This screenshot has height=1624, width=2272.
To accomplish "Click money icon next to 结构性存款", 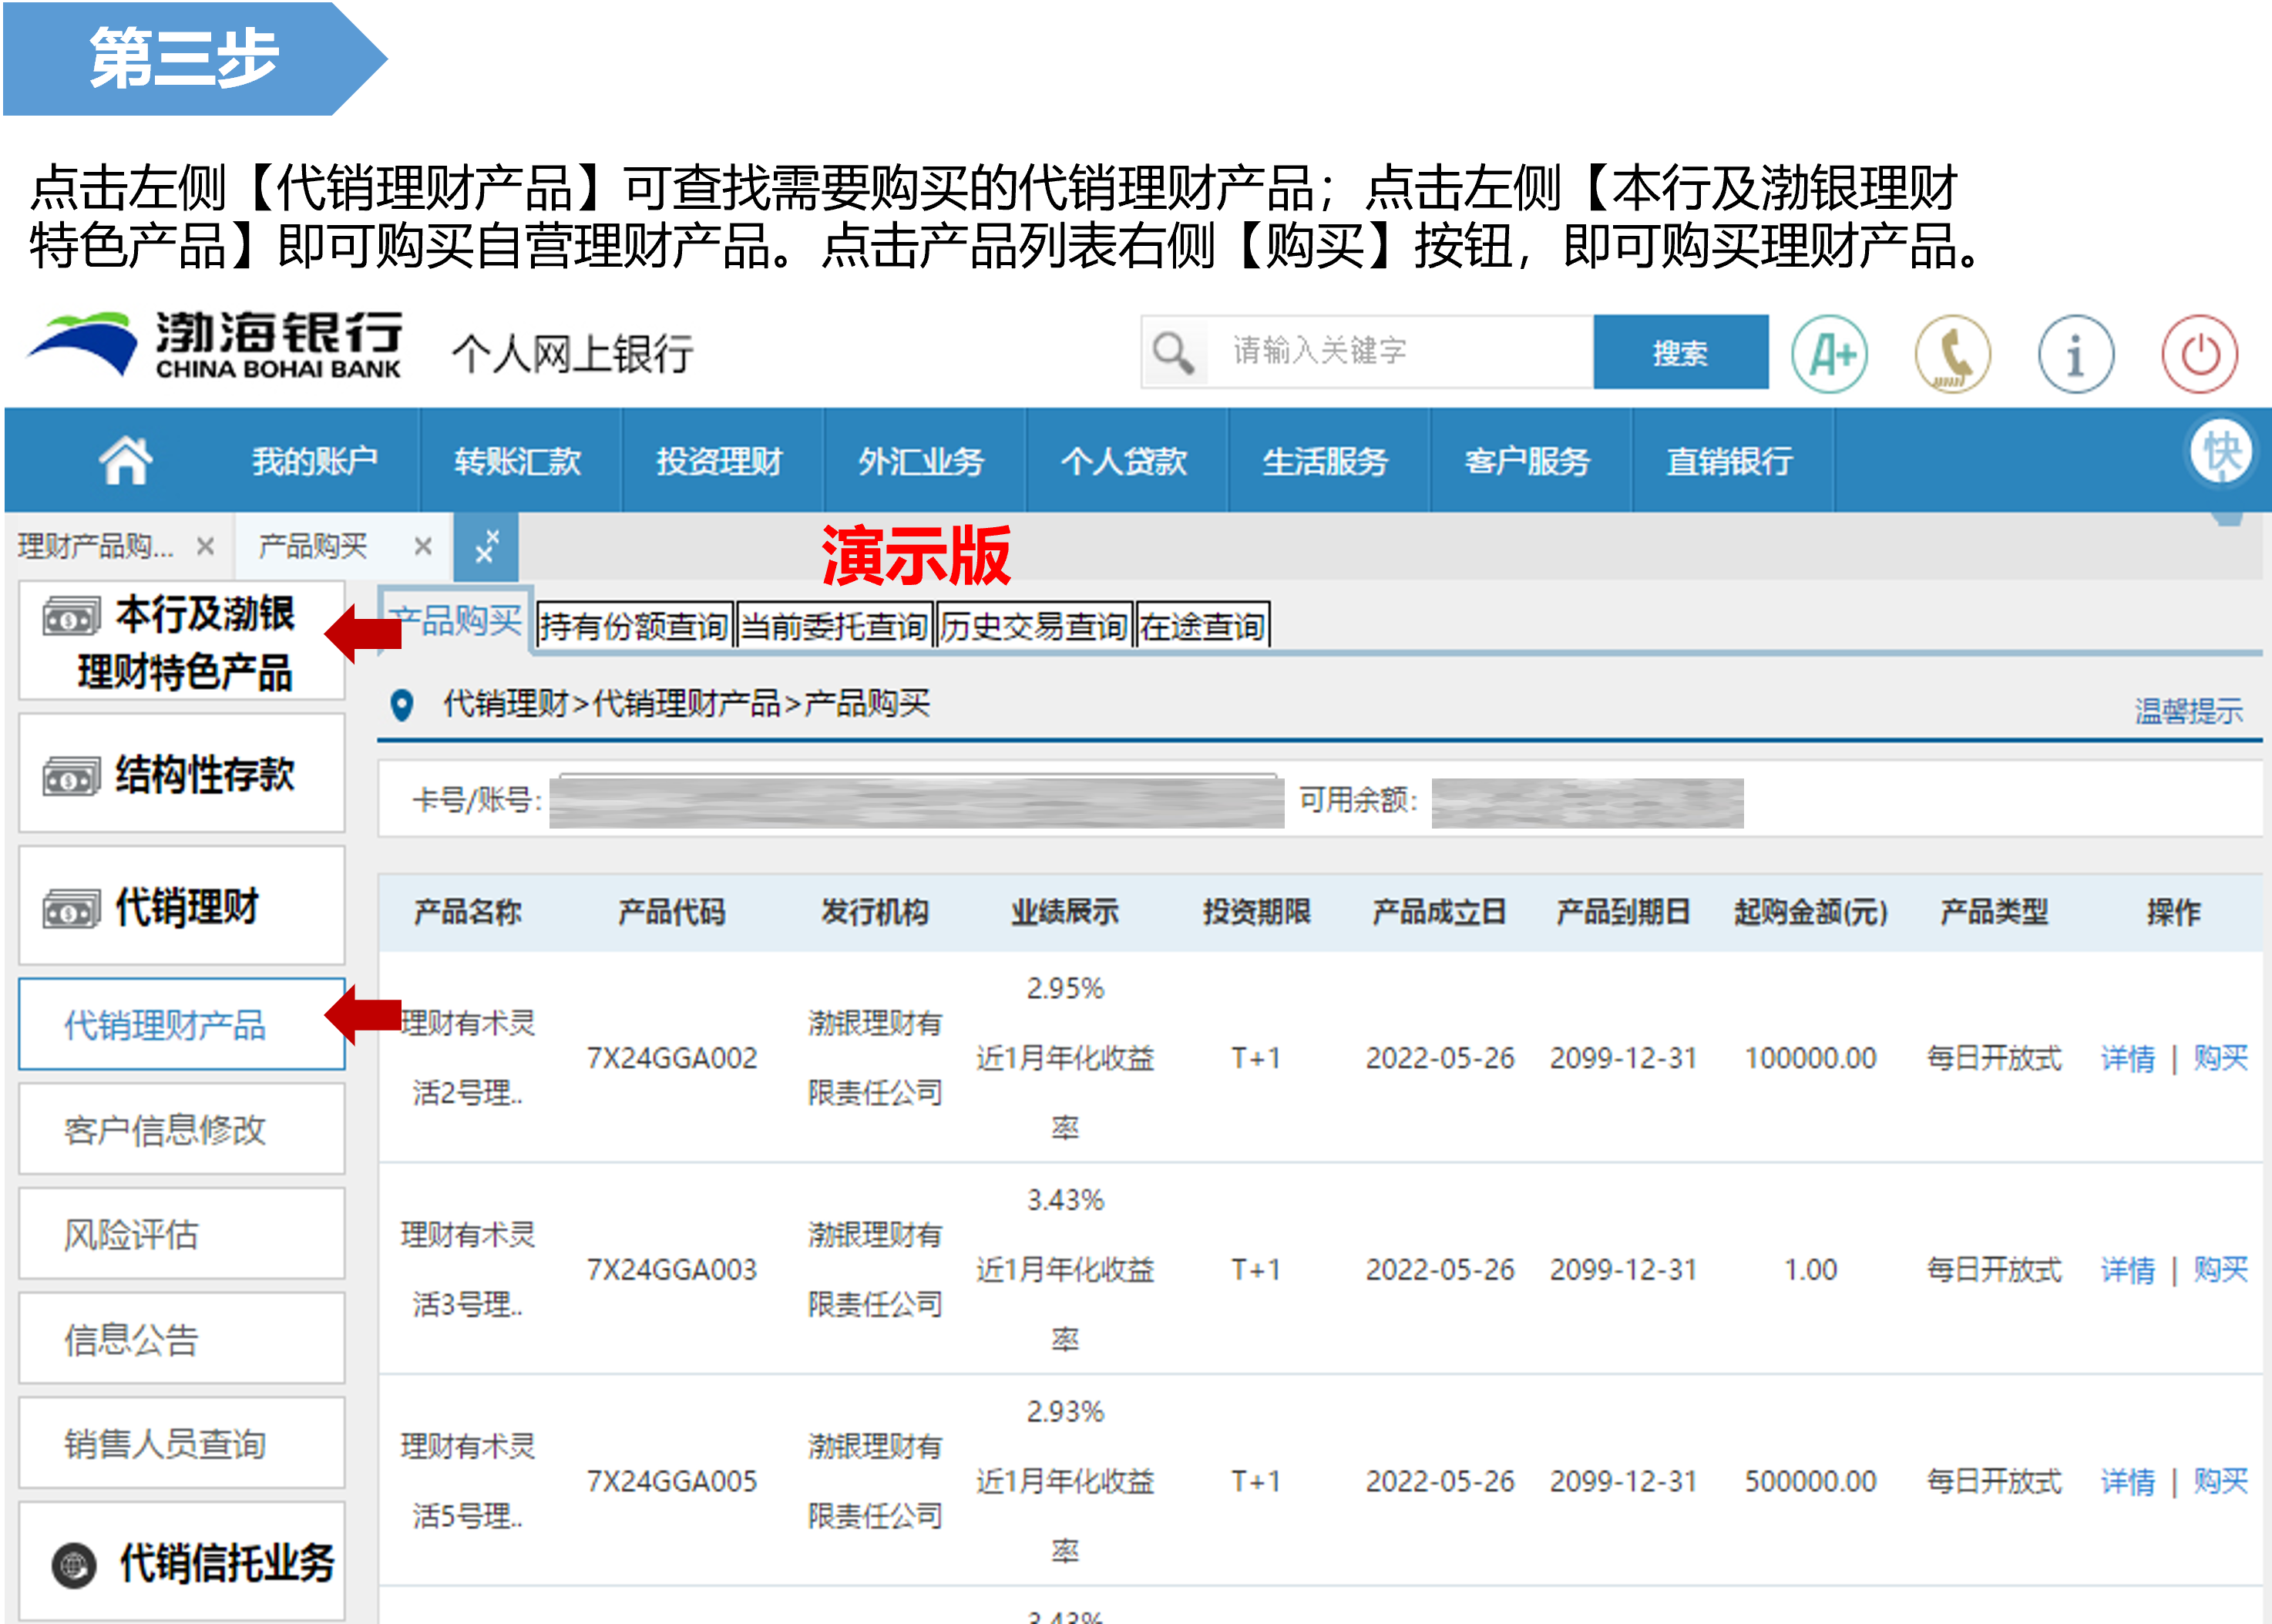I will point(71,776).
